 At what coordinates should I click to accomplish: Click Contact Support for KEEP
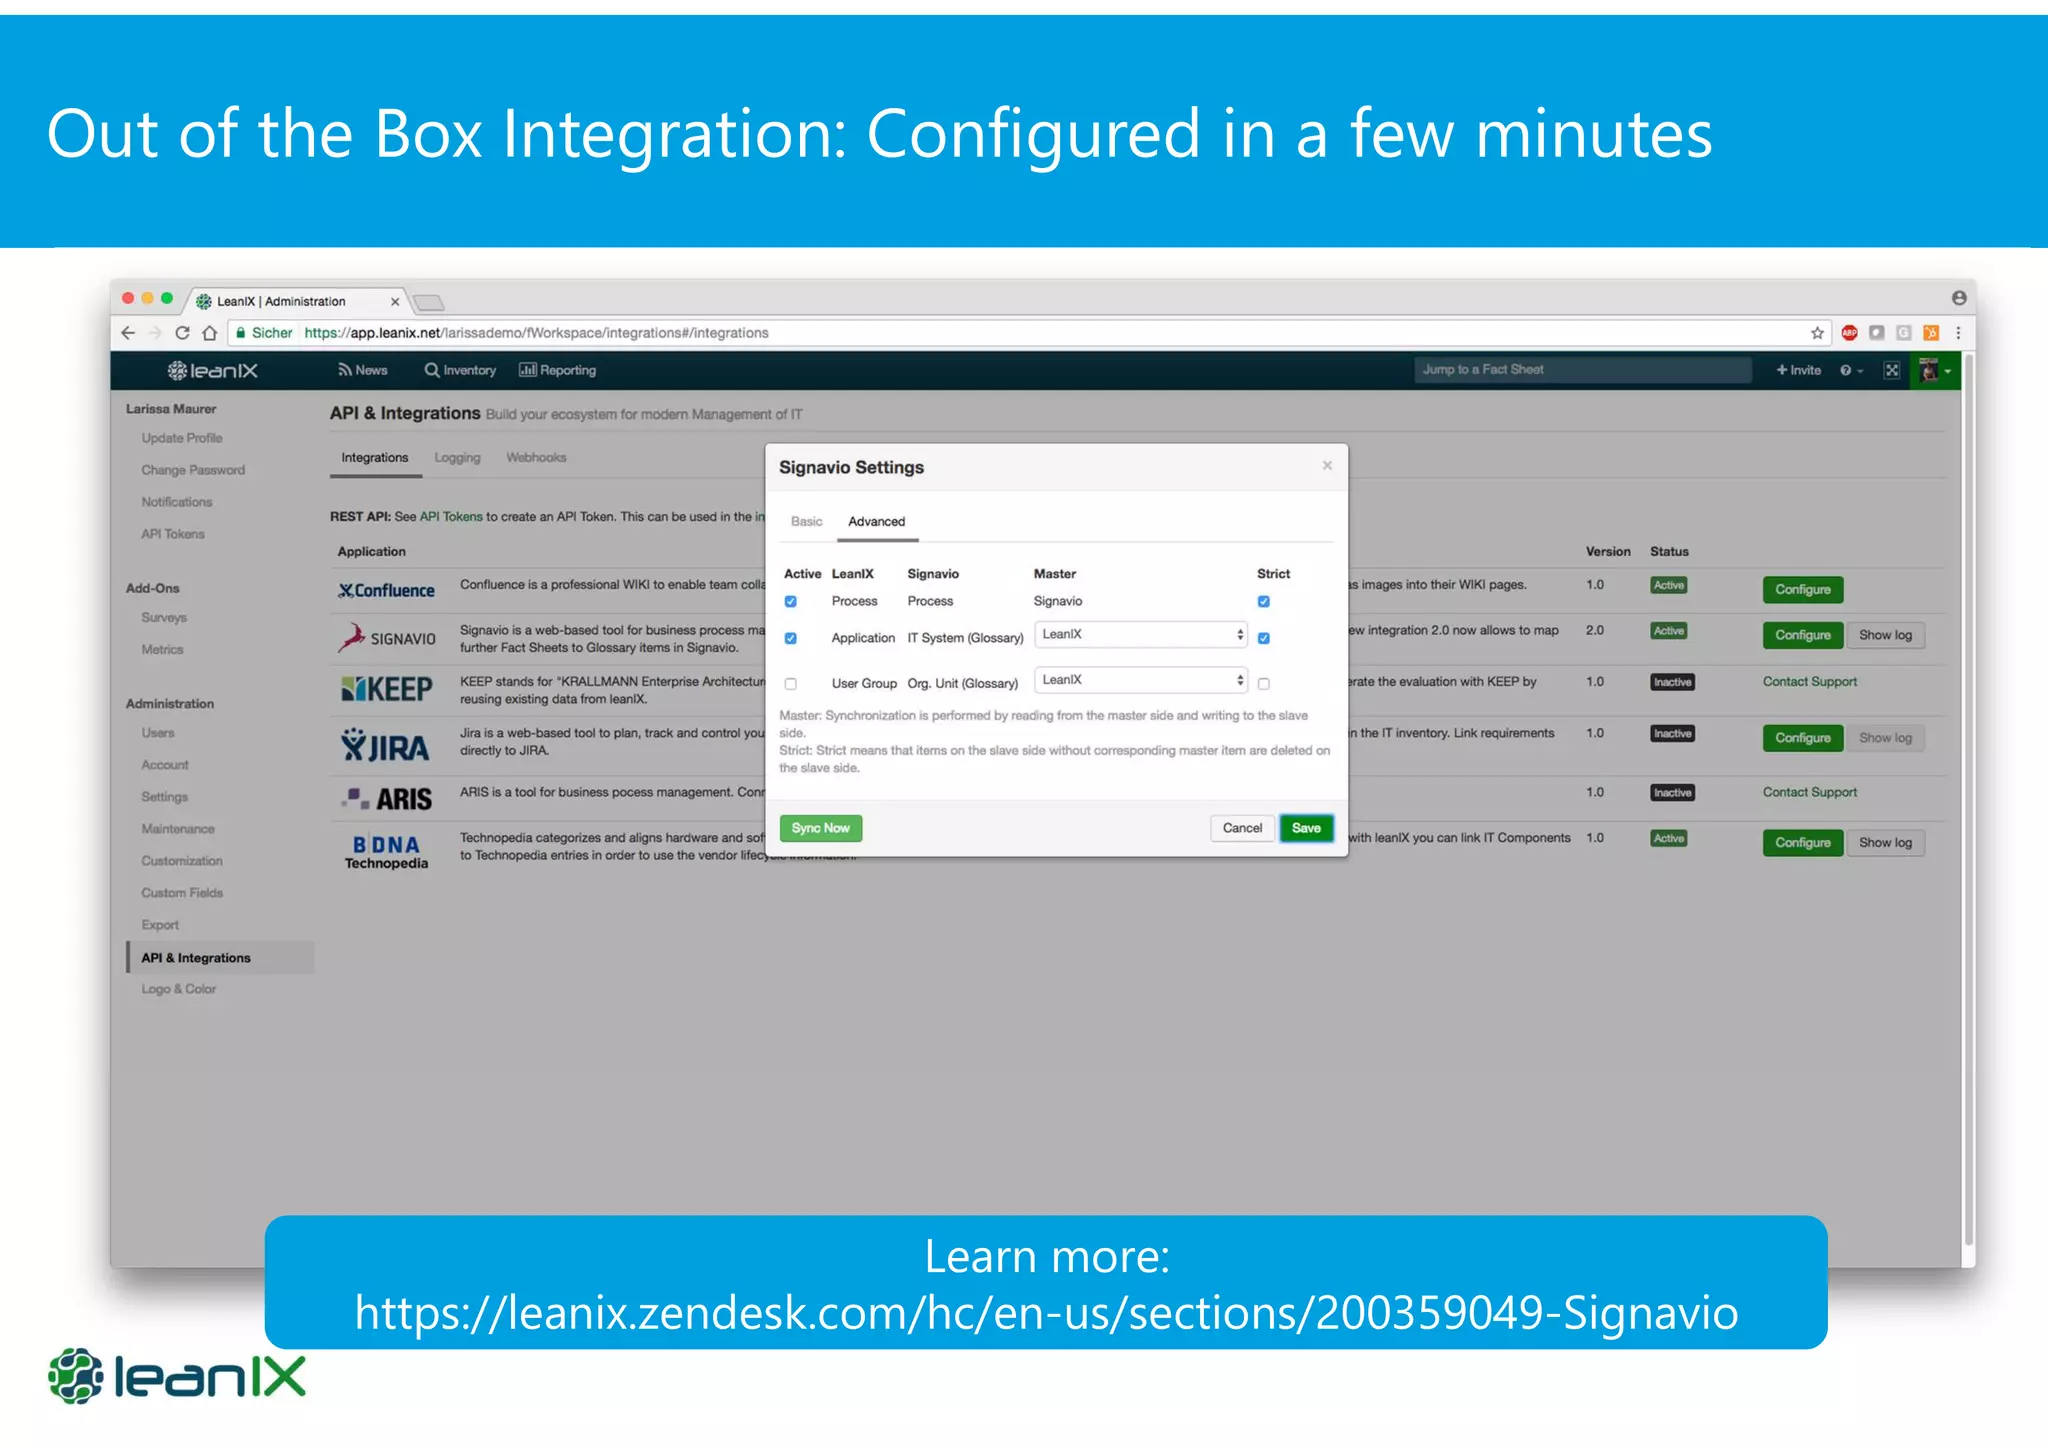[x=1810, y=682]
